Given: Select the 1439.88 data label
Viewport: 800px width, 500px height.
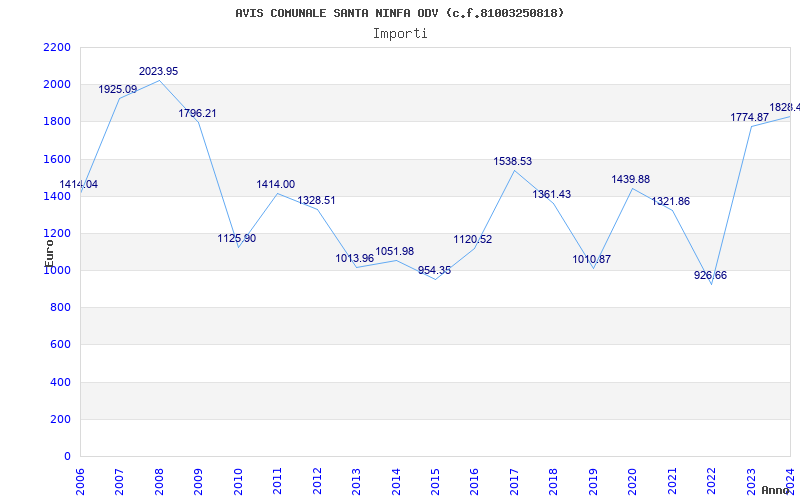Looking at the screenshot, I should pyautogui.click(x=631, y=180).
